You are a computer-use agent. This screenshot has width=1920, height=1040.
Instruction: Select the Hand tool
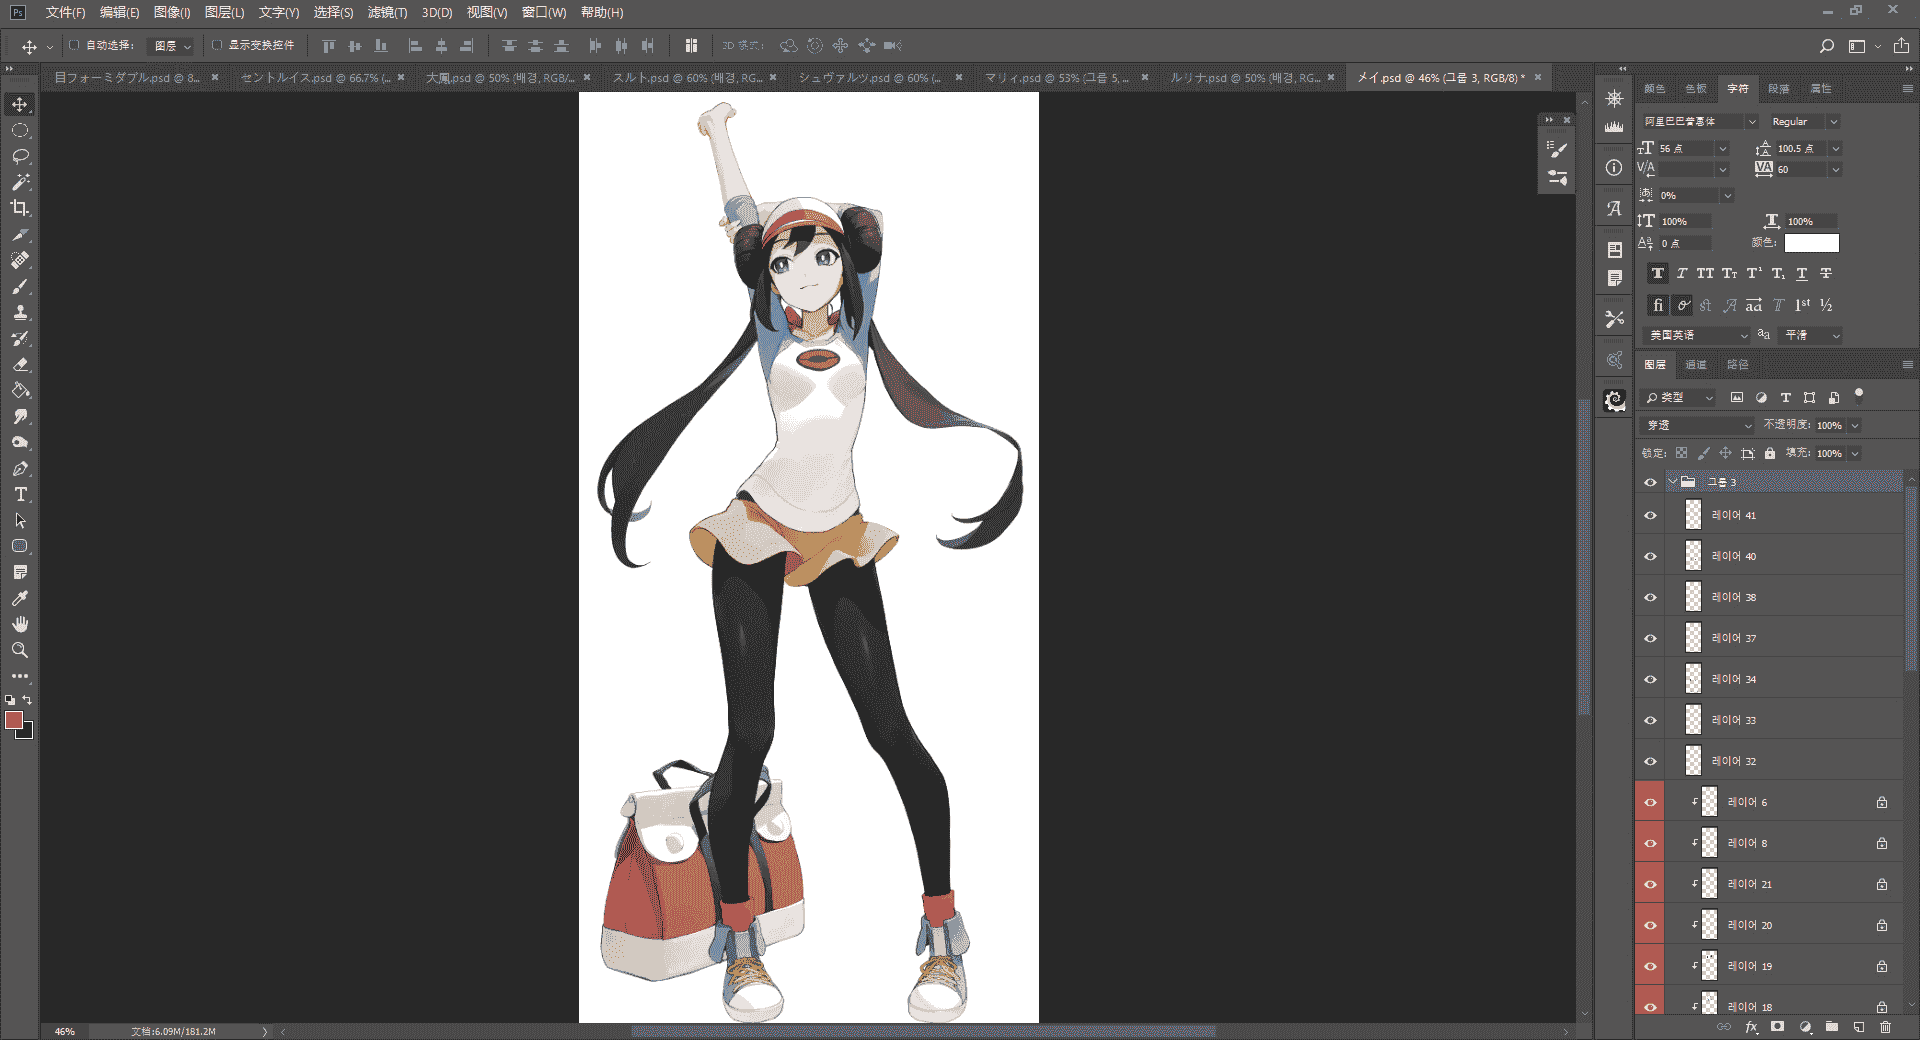tap(20, 624)
